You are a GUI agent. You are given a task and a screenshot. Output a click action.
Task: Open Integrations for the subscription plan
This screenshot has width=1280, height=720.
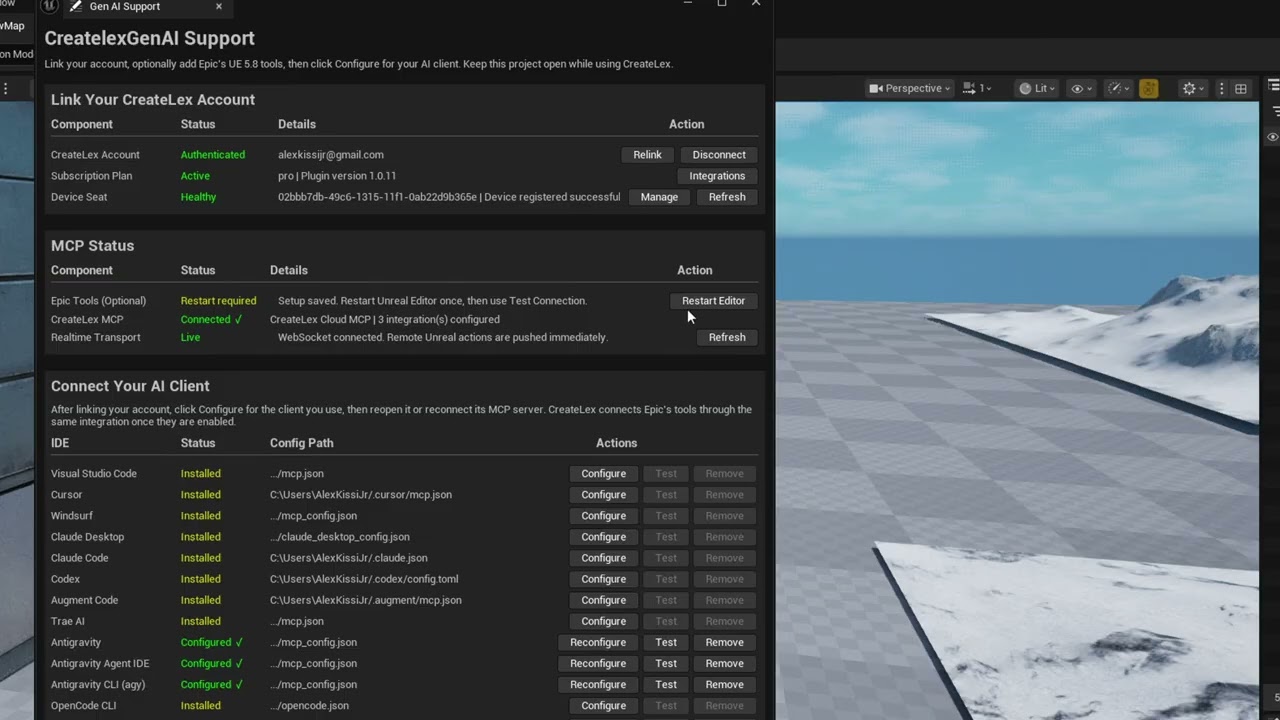coord(717,176)
